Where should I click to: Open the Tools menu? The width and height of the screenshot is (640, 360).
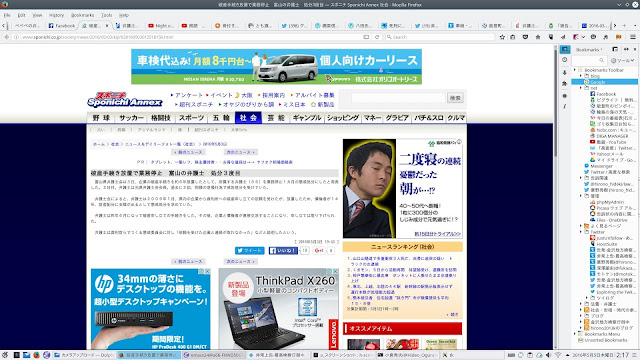[x=107, y=15]
